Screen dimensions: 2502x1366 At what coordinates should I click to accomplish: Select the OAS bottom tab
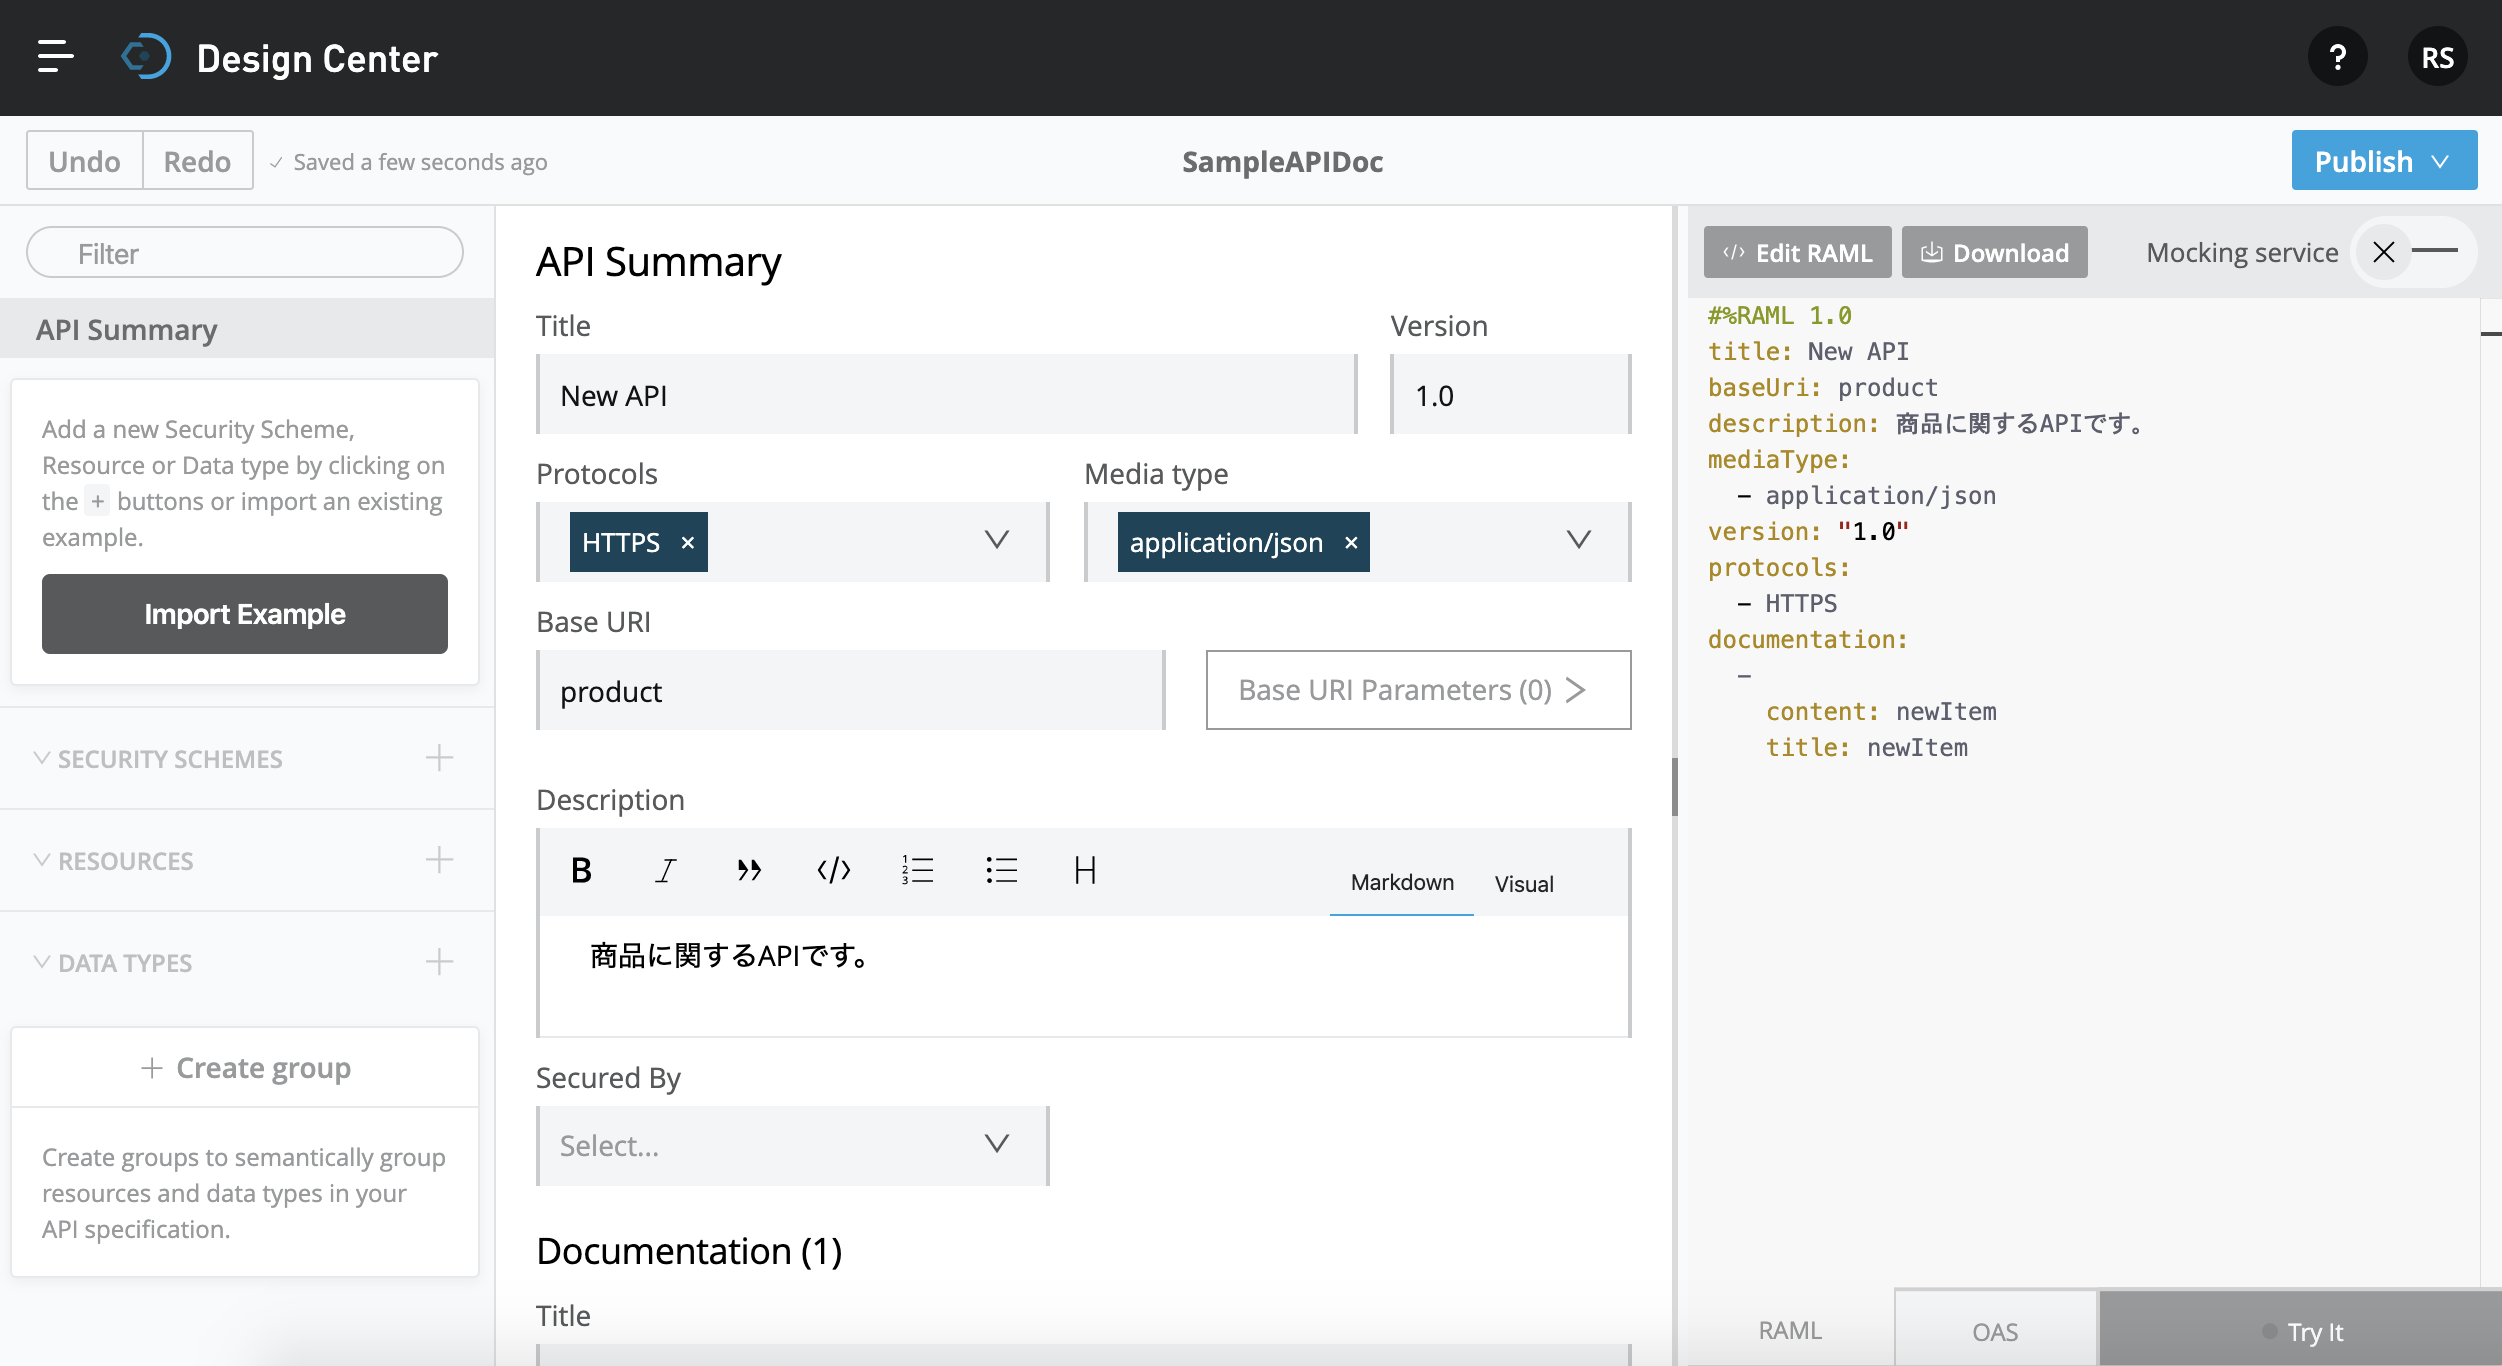(1995, 1331)
